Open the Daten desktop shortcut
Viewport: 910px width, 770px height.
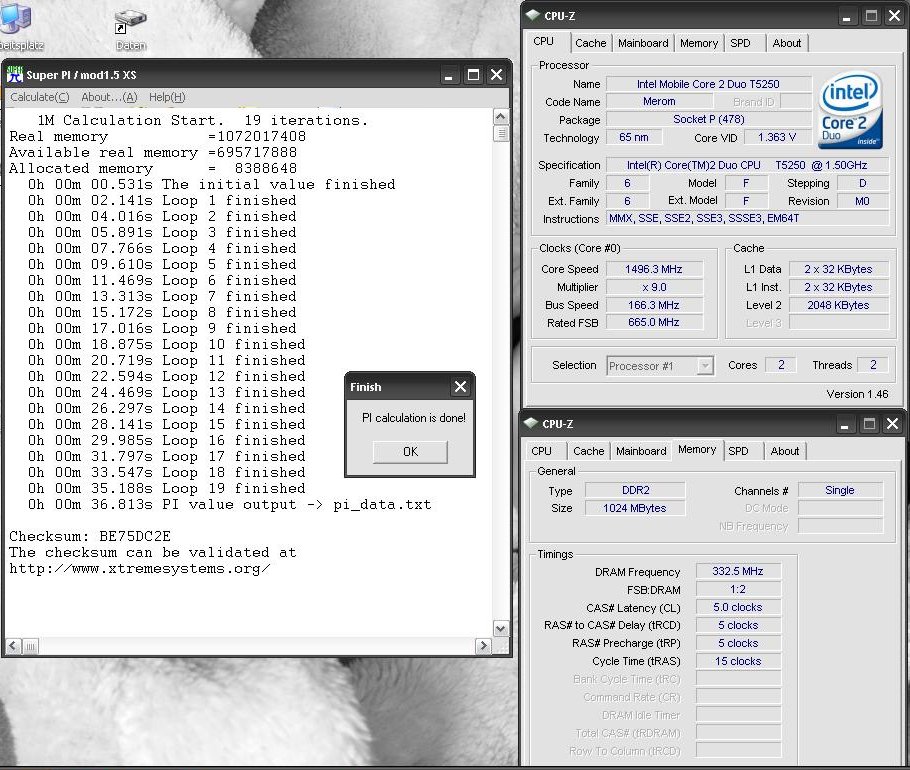[131, 29]
